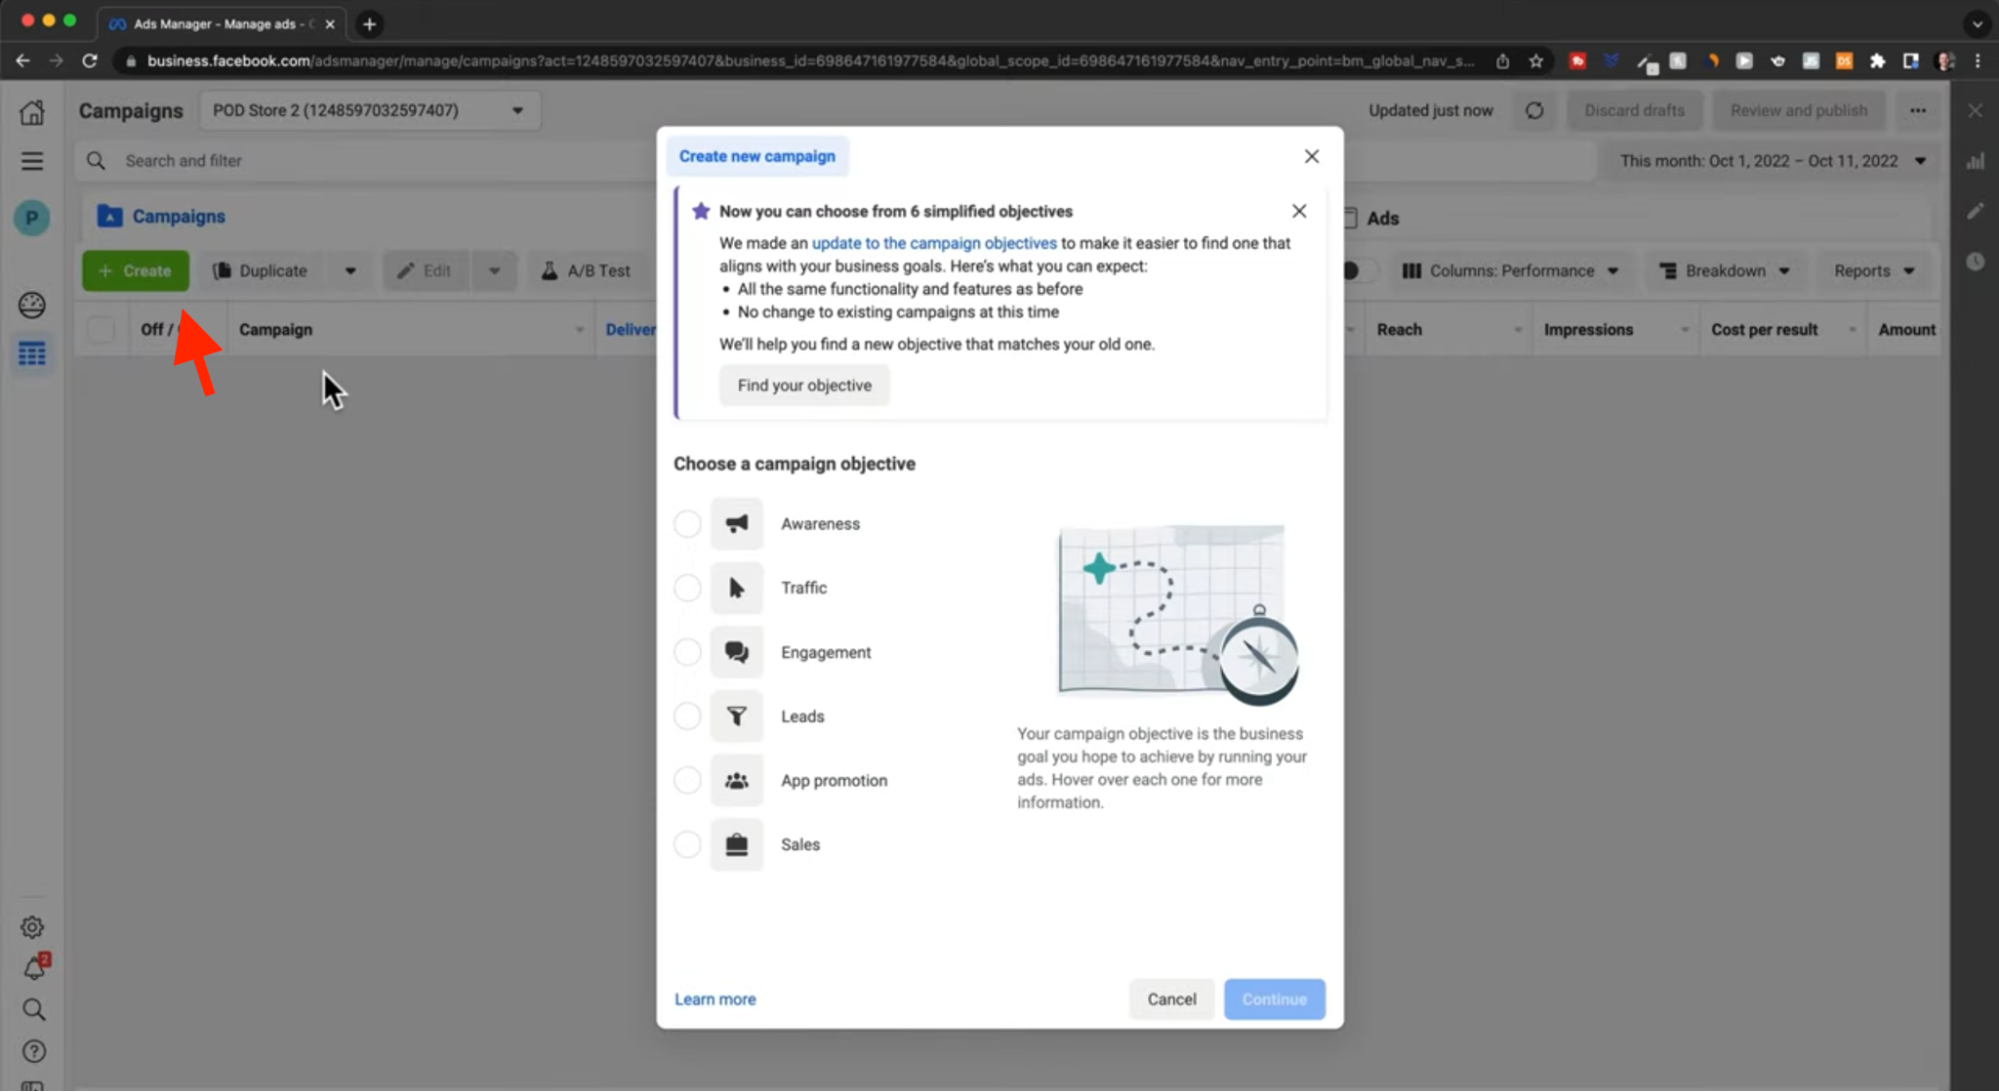Close the Create new campaign dialog
Viewport: 1999px width, 1092px height.
pos(1311,156)
